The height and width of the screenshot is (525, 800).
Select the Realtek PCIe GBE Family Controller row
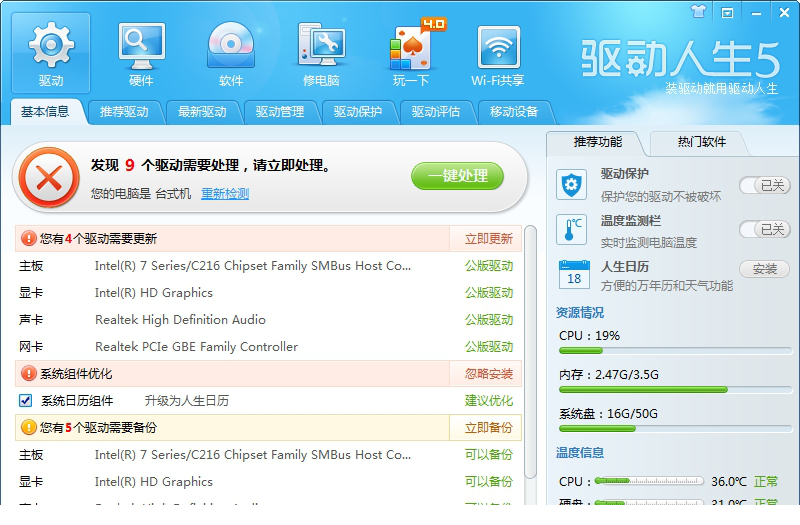268,347
